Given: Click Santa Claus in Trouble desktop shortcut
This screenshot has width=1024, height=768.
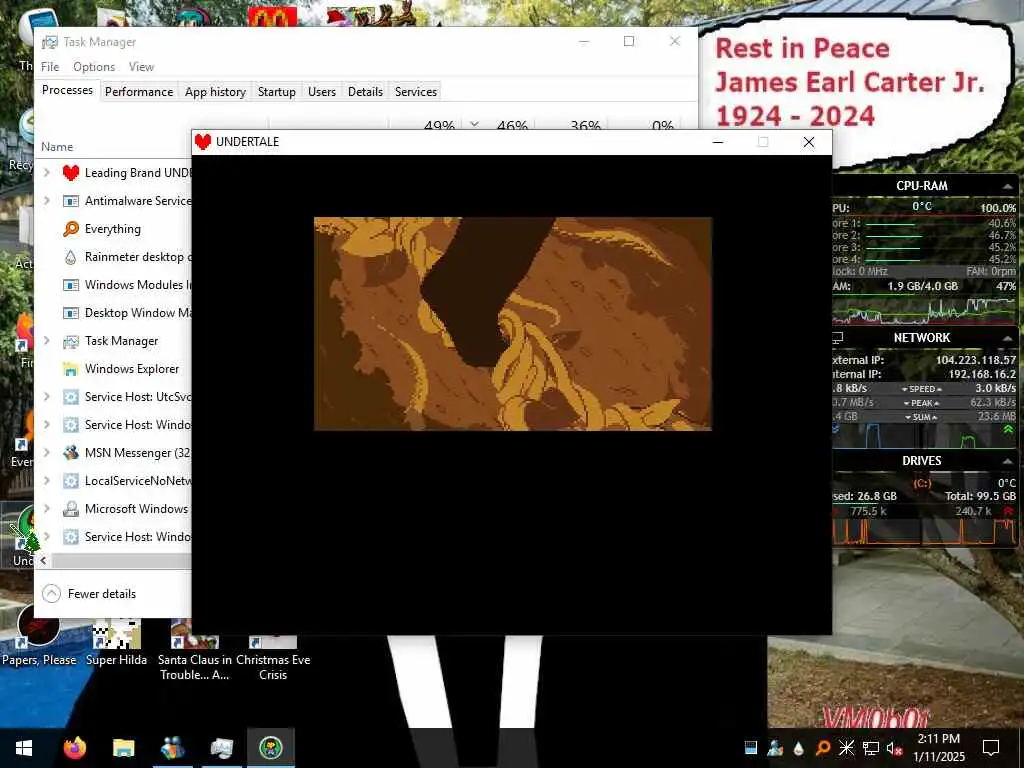Looking at the screenshot, I should click(195, 650).
